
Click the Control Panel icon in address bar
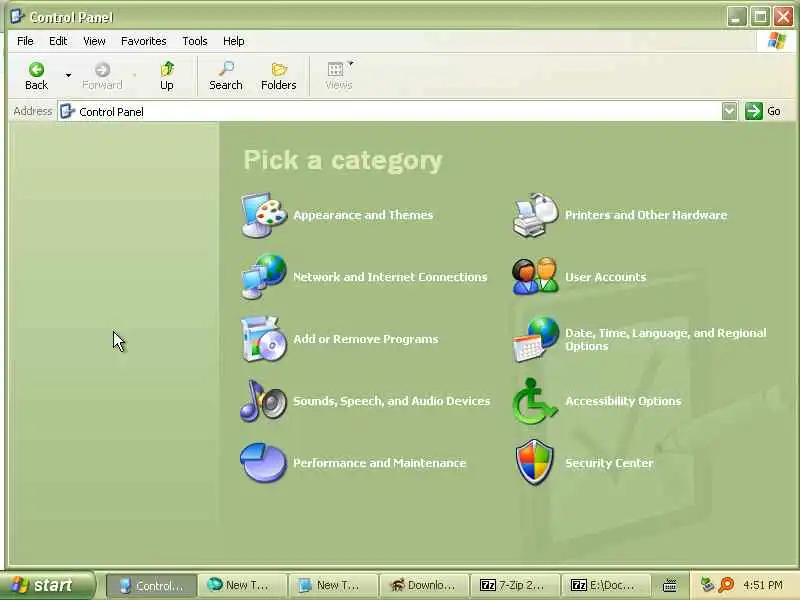pyautogui.click(x=67, y=111)
